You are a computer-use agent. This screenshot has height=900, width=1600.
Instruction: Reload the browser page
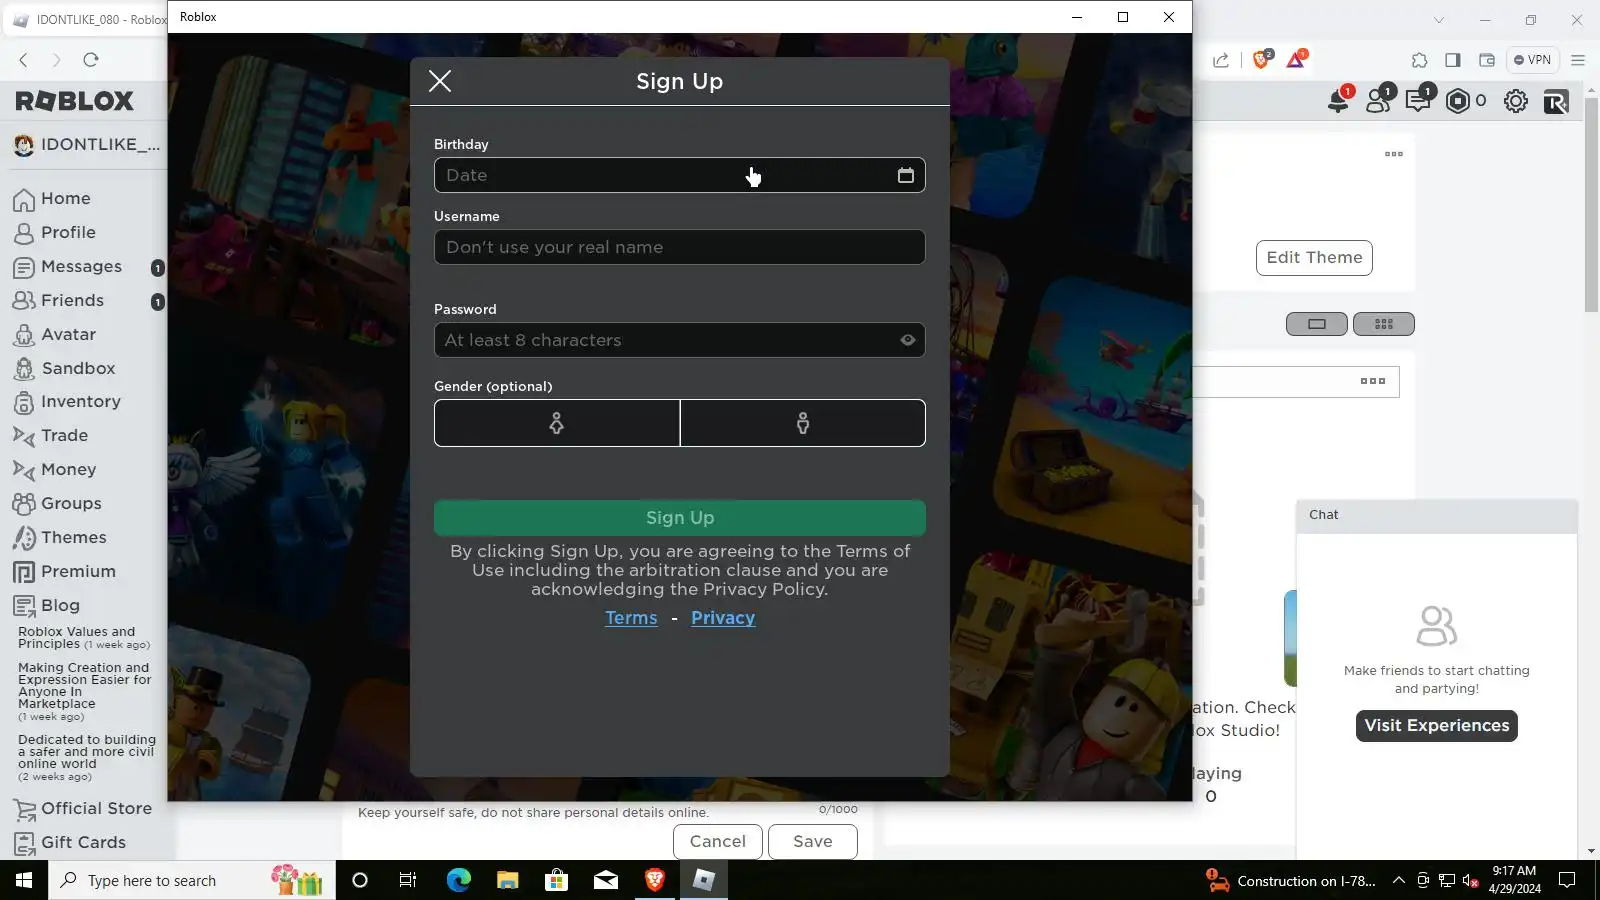91,60
